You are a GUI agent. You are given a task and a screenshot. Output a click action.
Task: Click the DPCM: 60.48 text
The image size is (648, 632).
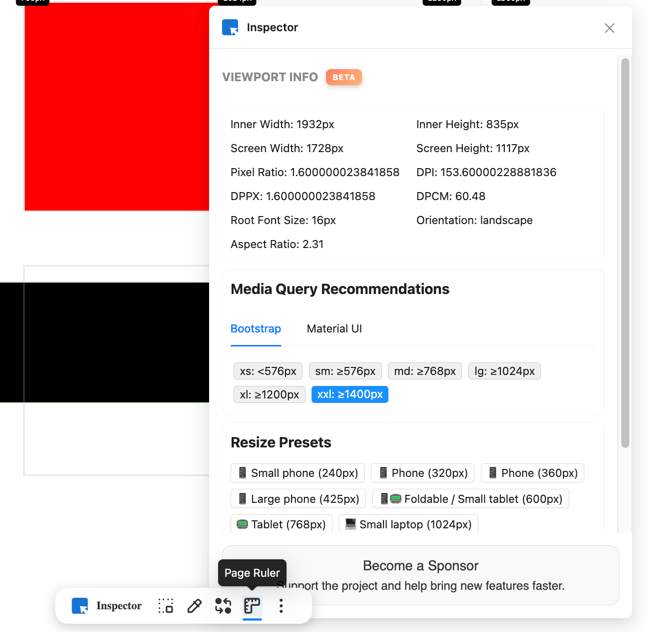[450, 196]
